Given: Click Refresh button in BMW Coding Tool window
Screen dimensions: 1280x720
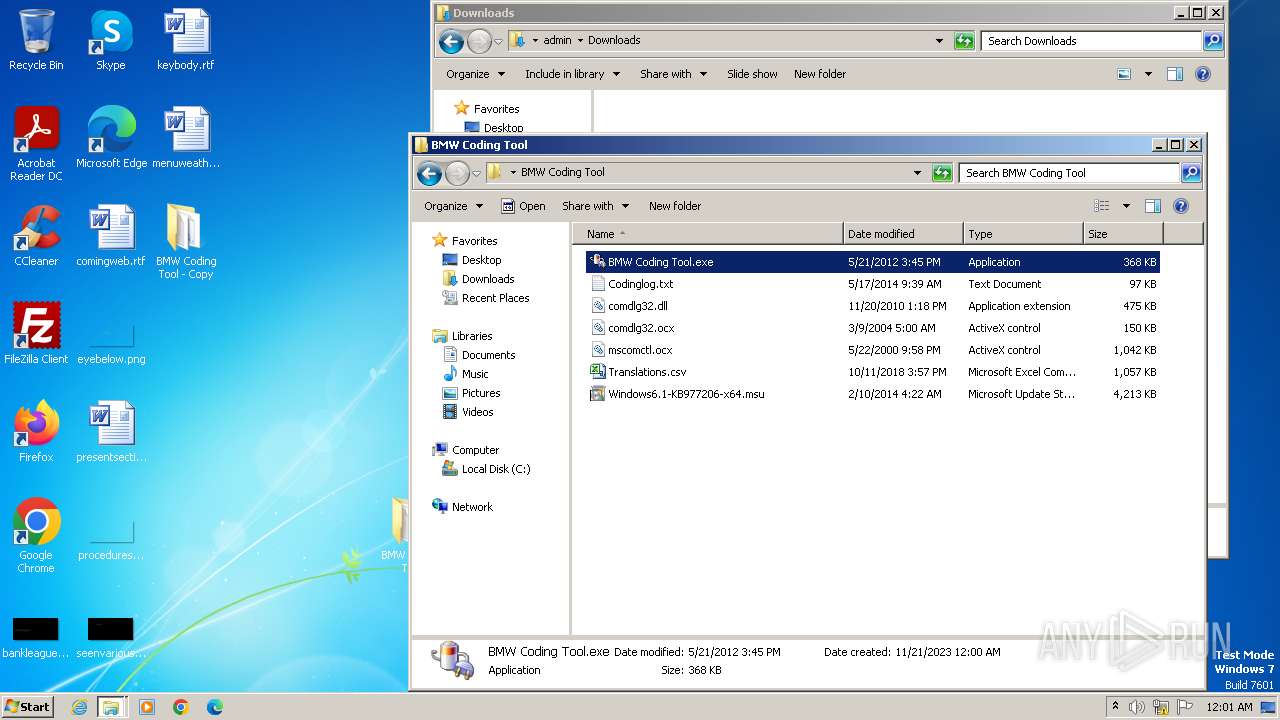Looking at the screenshot, I should tap(942, 173).
